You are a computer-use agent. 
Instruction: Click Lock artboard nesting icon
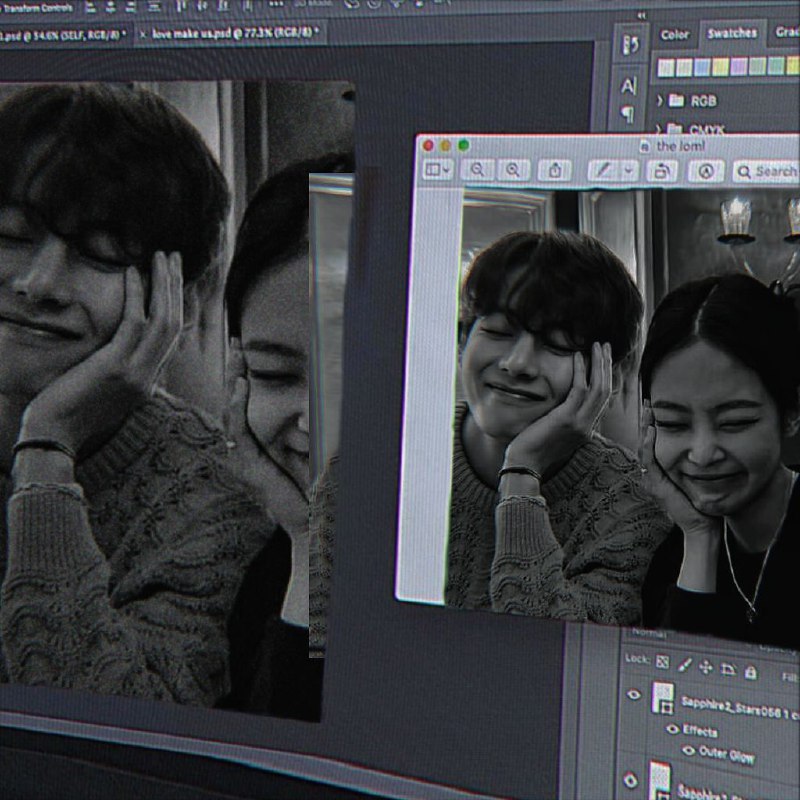click(x=728, y=669)
